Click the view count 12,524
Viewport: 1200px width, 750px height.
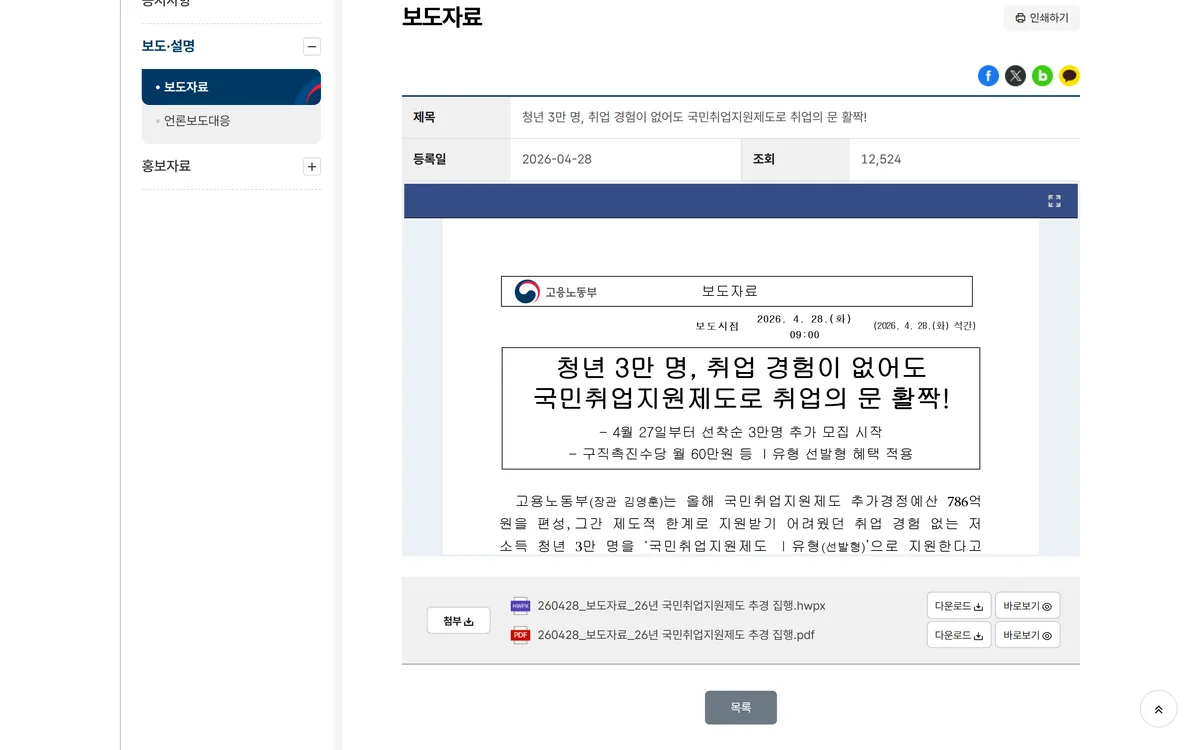881,159
